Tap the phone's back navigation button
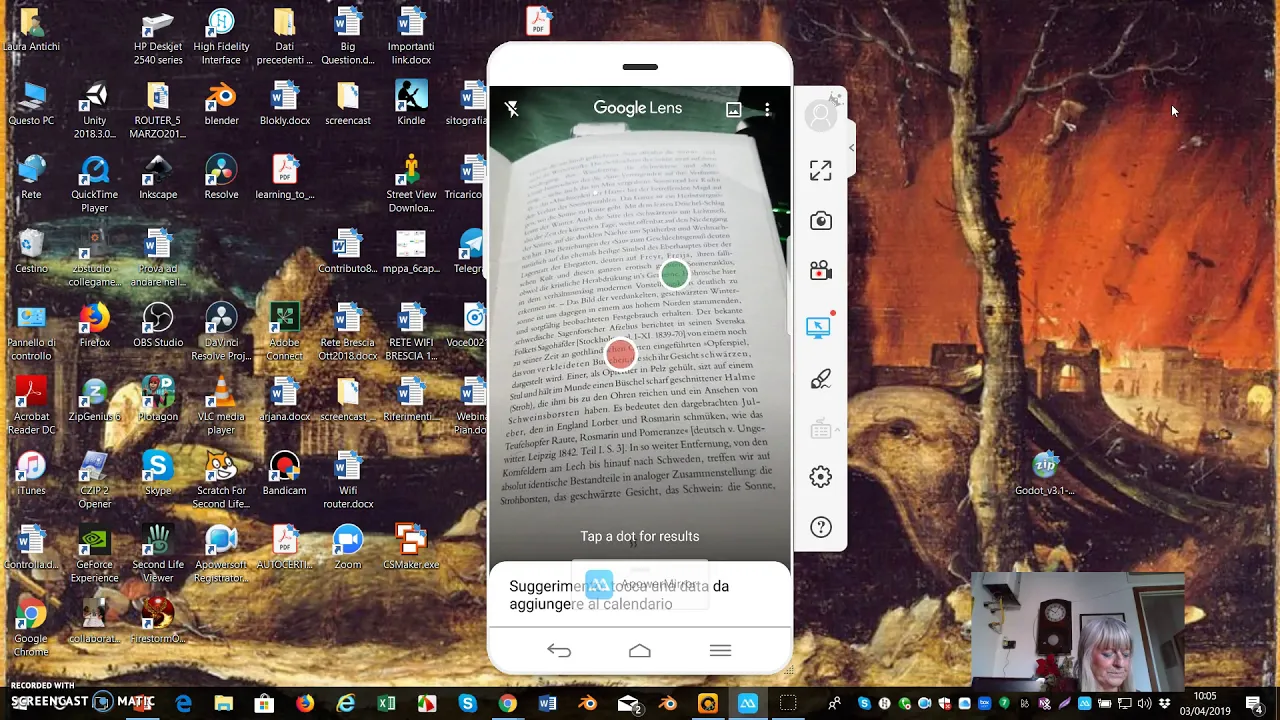The width and height of the screenshot is (1280, 720). (x=559, y=651)
